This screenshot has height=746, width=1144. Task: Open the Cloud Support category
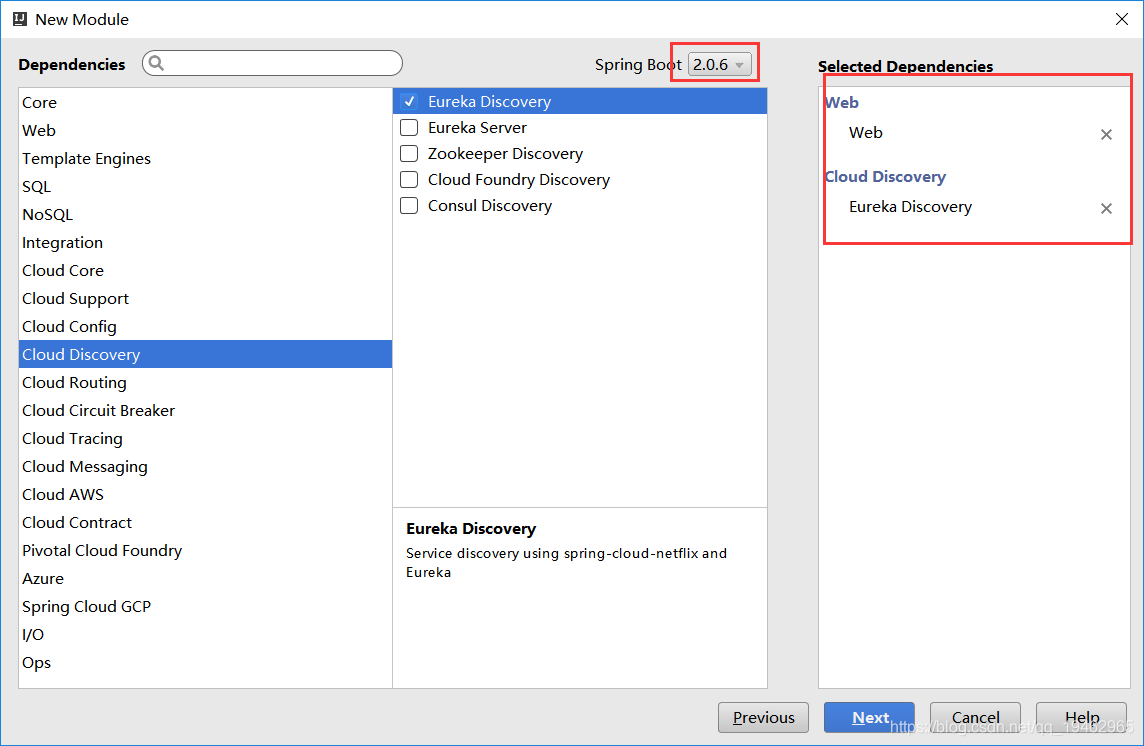pyautogui.click(x=205, y=299)
